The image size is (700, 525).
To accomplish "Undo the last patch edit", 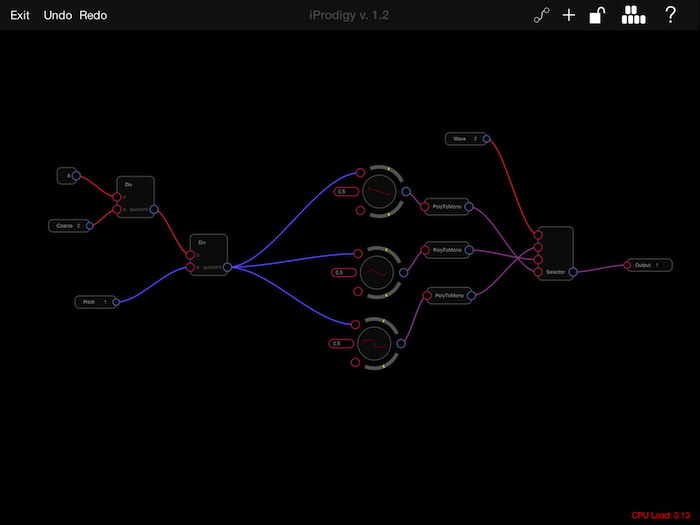I will pyautogui.click(x=58, y=15).
